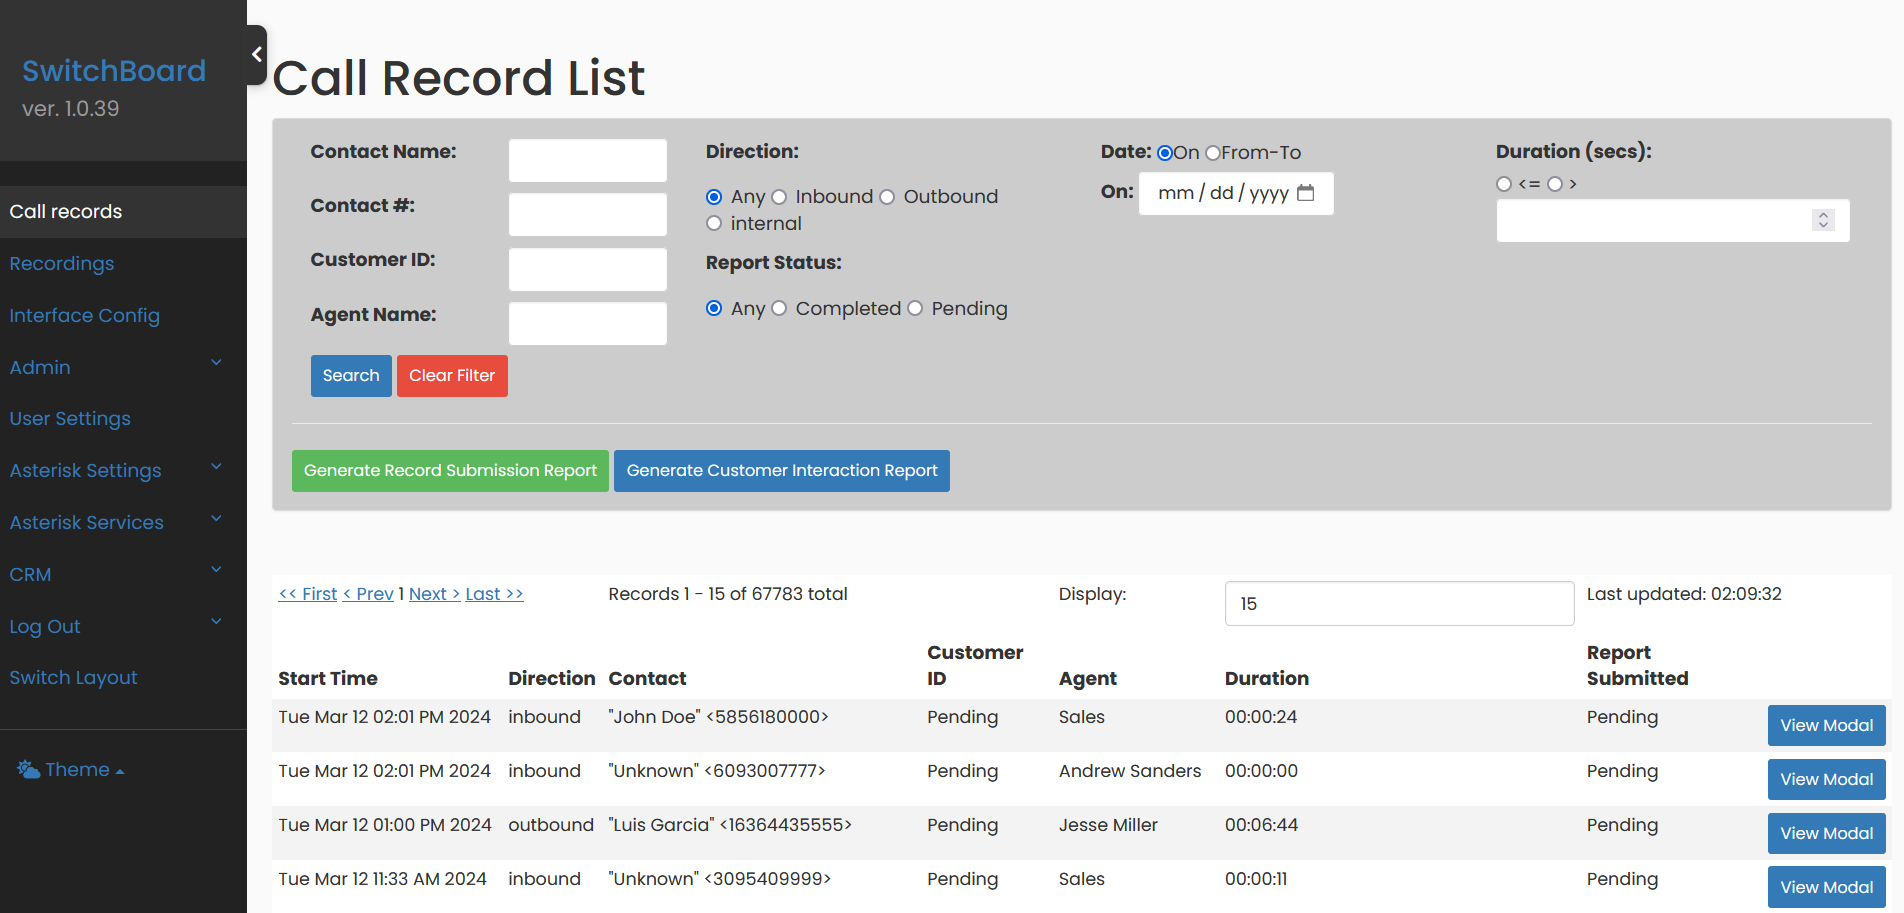Click the Duration column header

pyautogui.click(x=1267, y=679)
